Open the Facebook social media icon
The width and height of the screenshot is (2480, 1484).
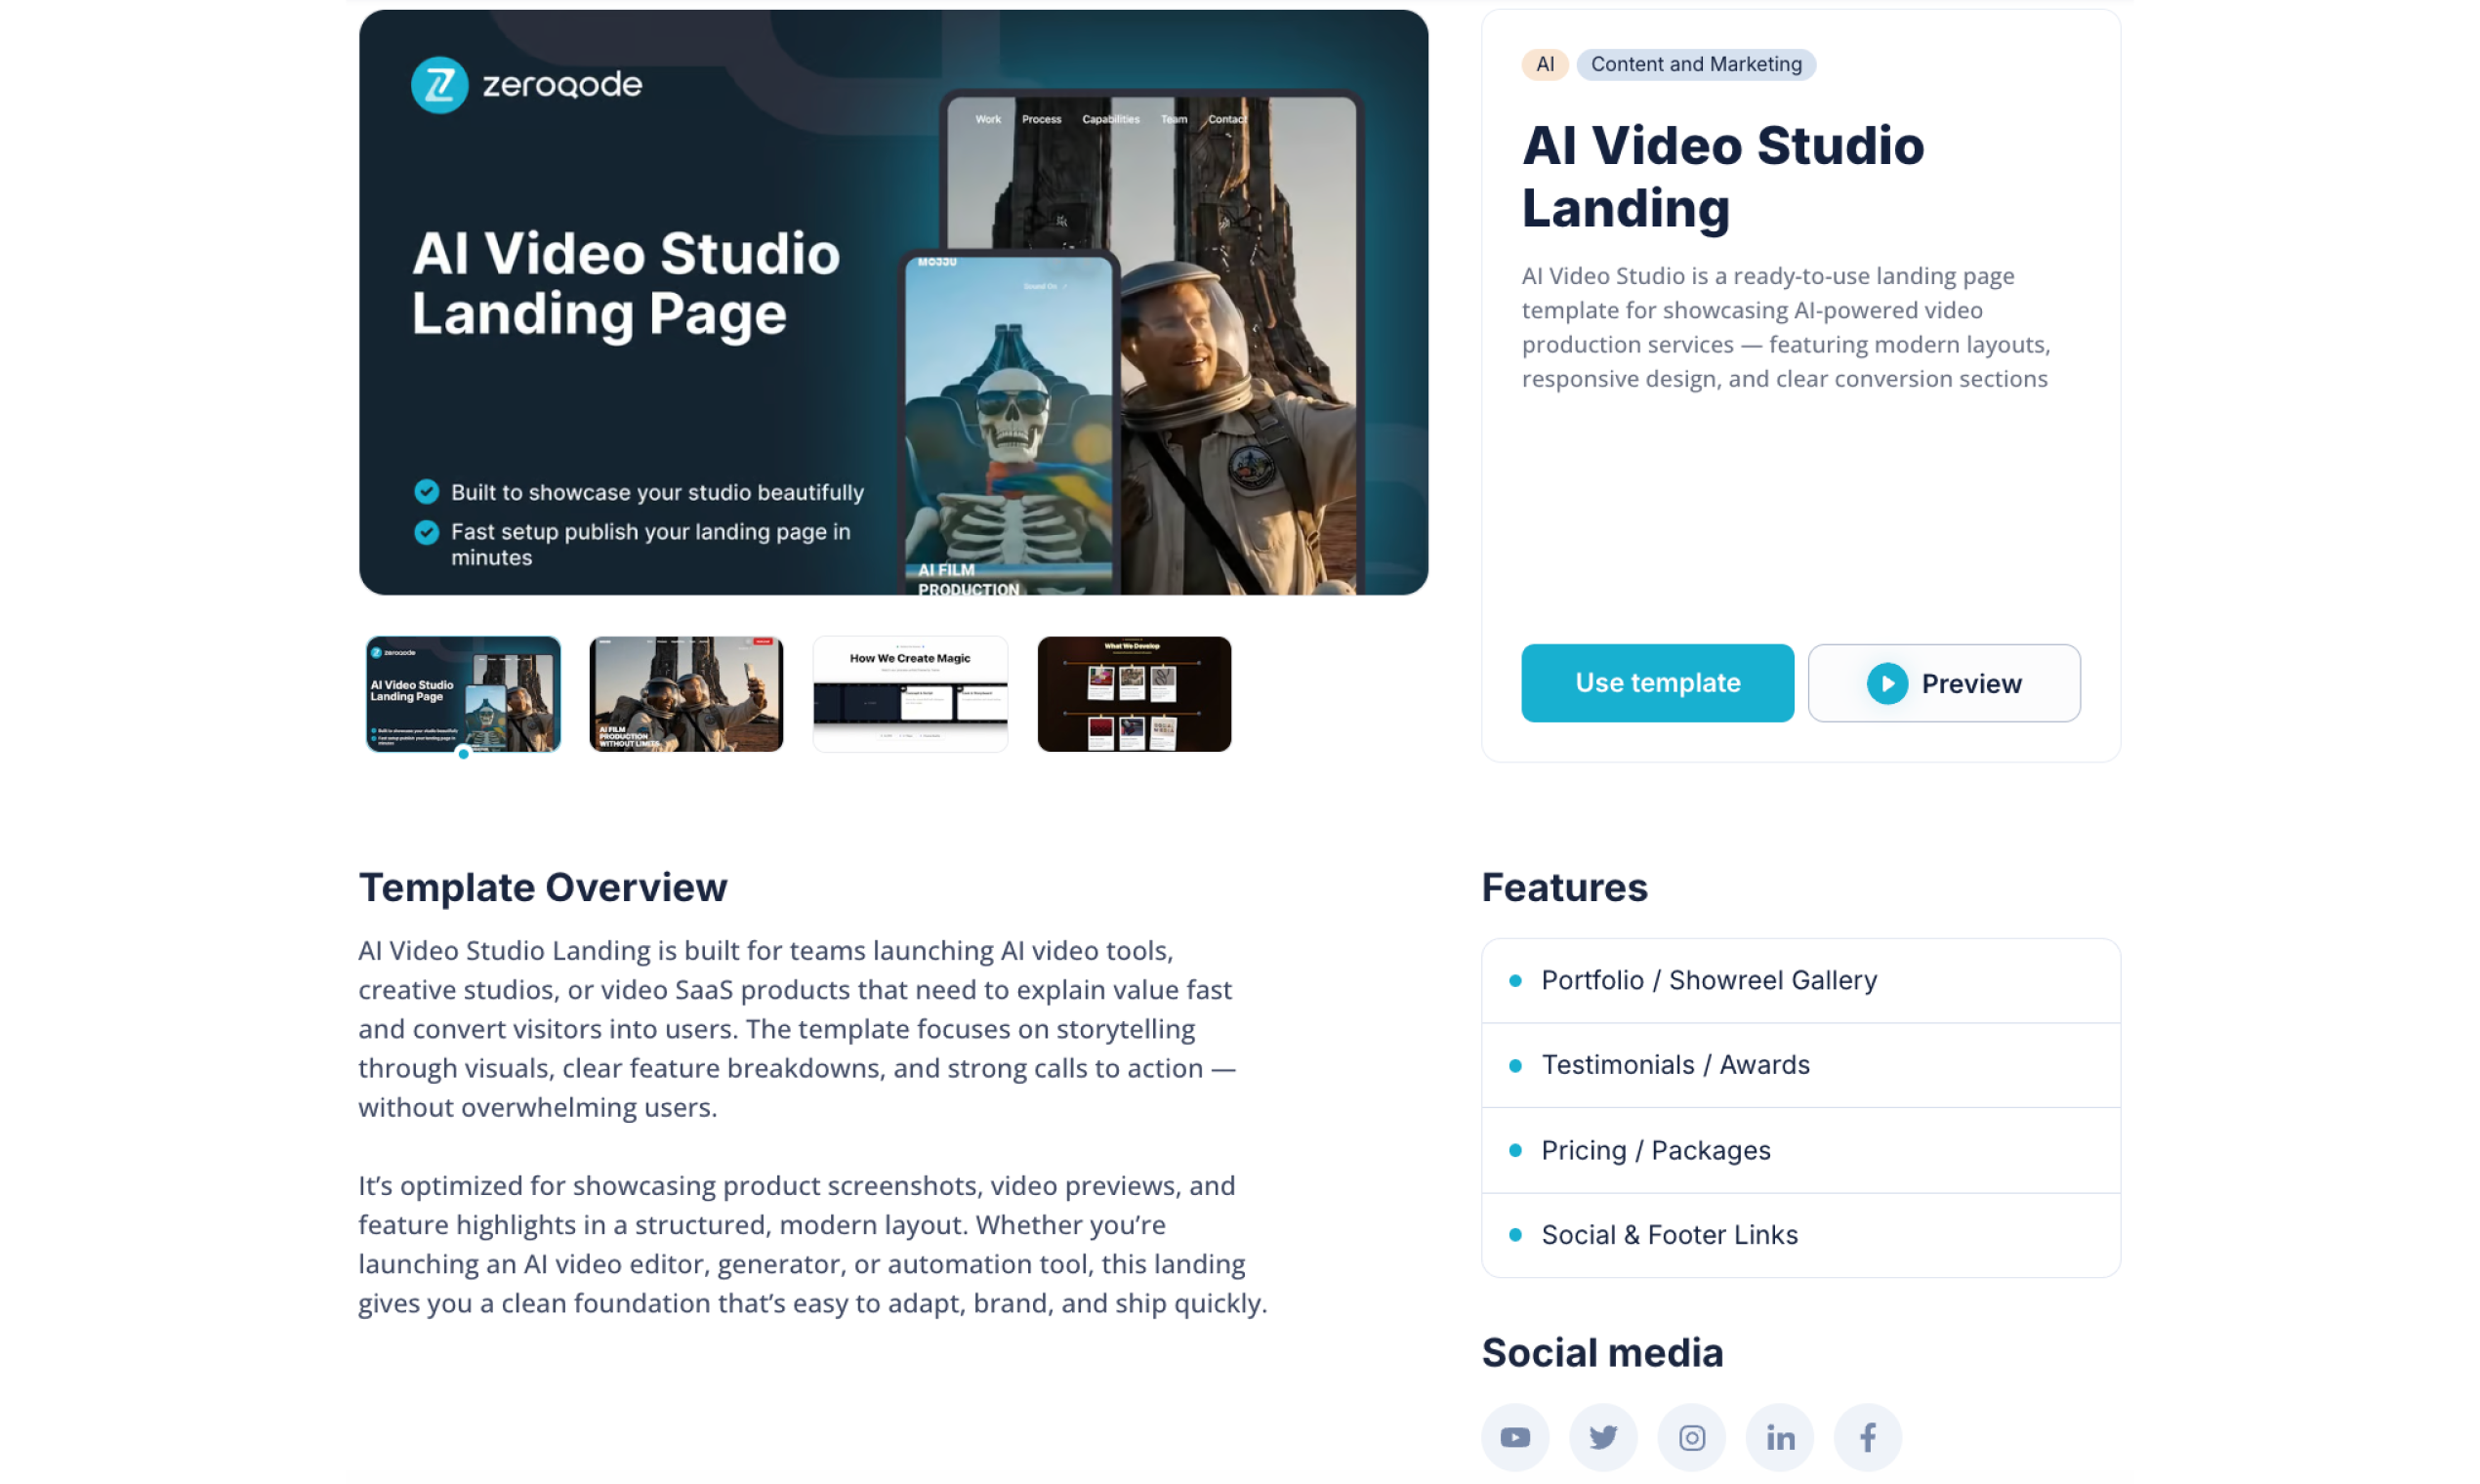click(x=1867, y=1437)
